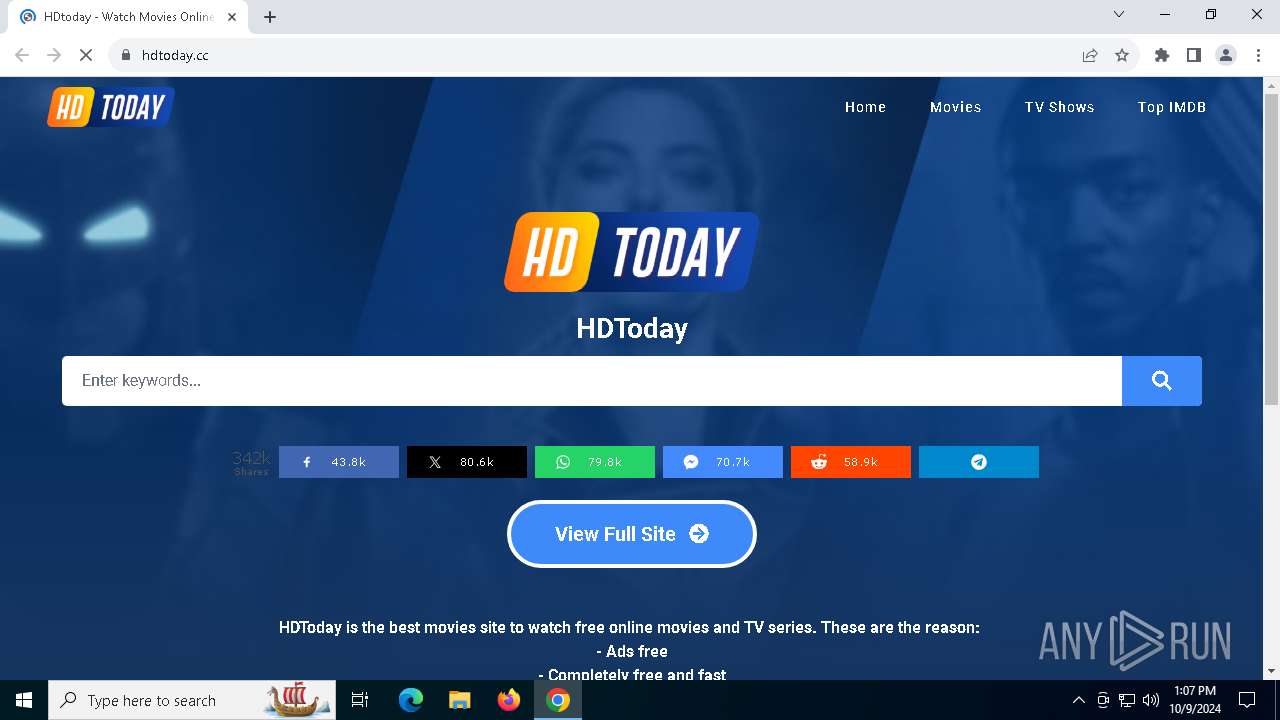Open the Windows Start menu
Viewport: 1280px width, 720px height.
point(24,700)
